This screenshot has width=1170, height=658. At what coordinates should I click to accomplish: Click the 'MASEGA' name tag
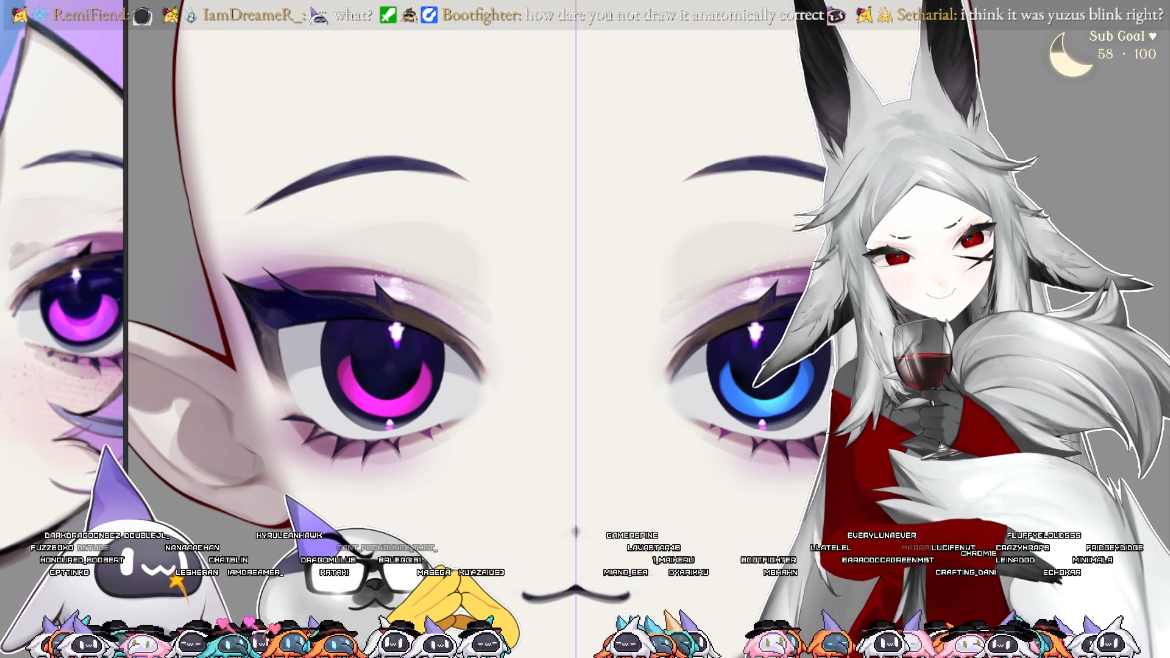[434, 572]
